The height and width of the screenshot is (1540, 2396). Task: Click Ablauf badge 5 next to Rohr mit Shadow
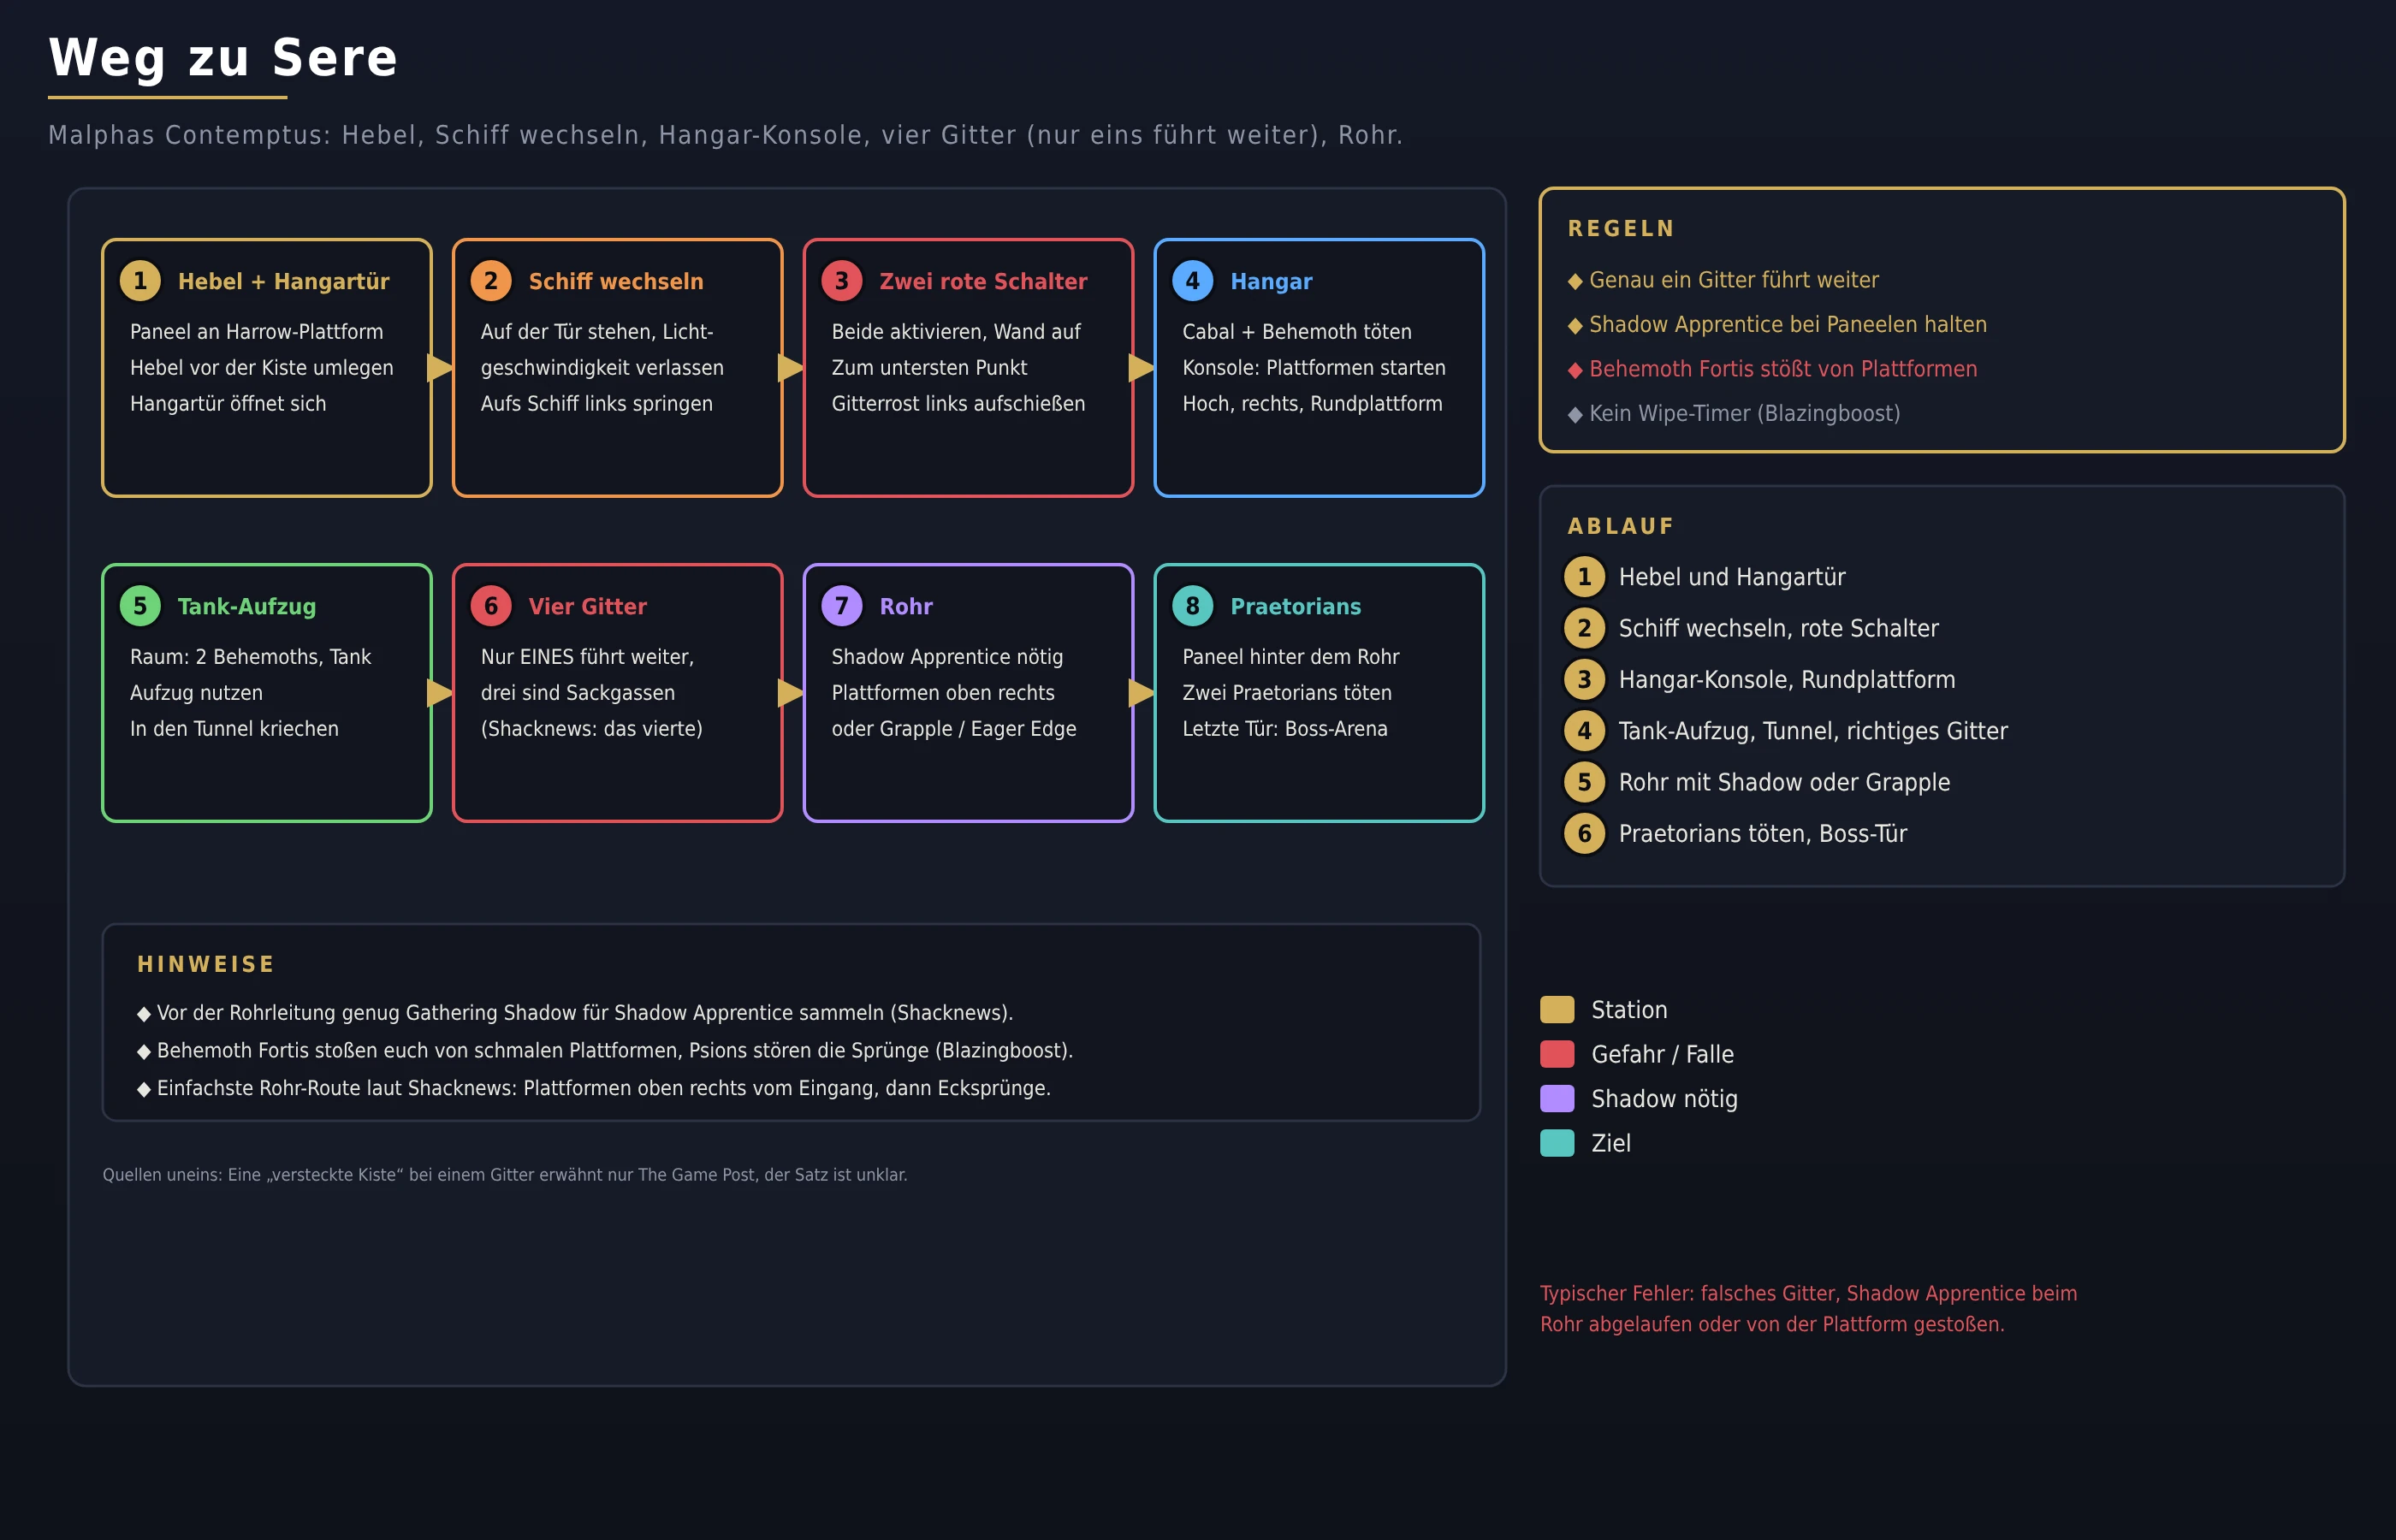[1584, 782]
